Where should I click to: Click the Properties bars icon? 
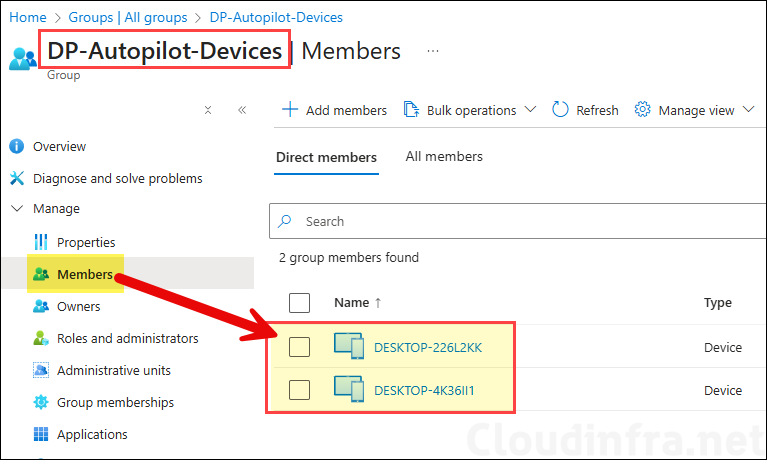coord(41,242)
